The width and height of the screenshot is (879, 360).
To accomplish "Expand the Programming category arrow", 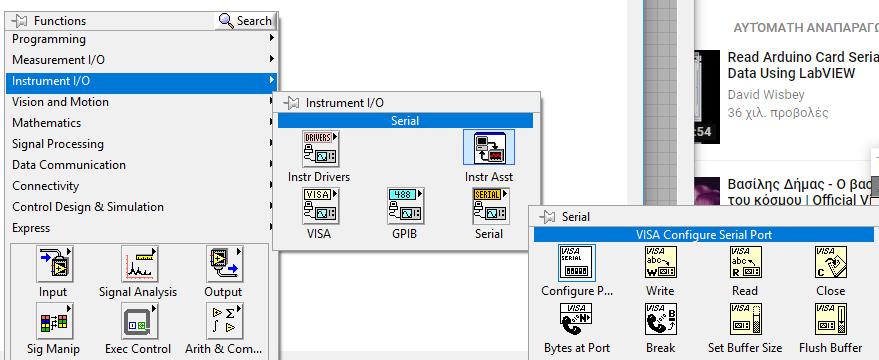I will point(272,38).
